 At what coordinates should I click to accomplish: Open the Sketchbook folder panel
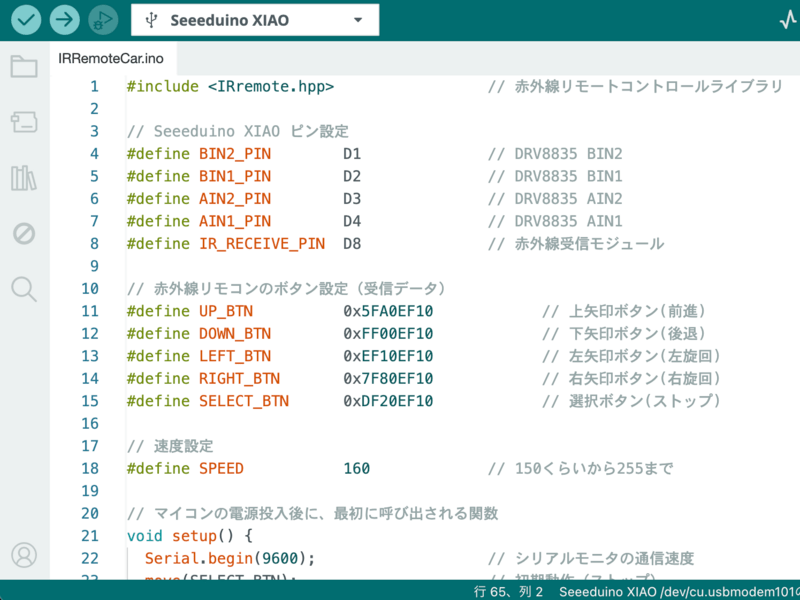[x=24, y=67]
